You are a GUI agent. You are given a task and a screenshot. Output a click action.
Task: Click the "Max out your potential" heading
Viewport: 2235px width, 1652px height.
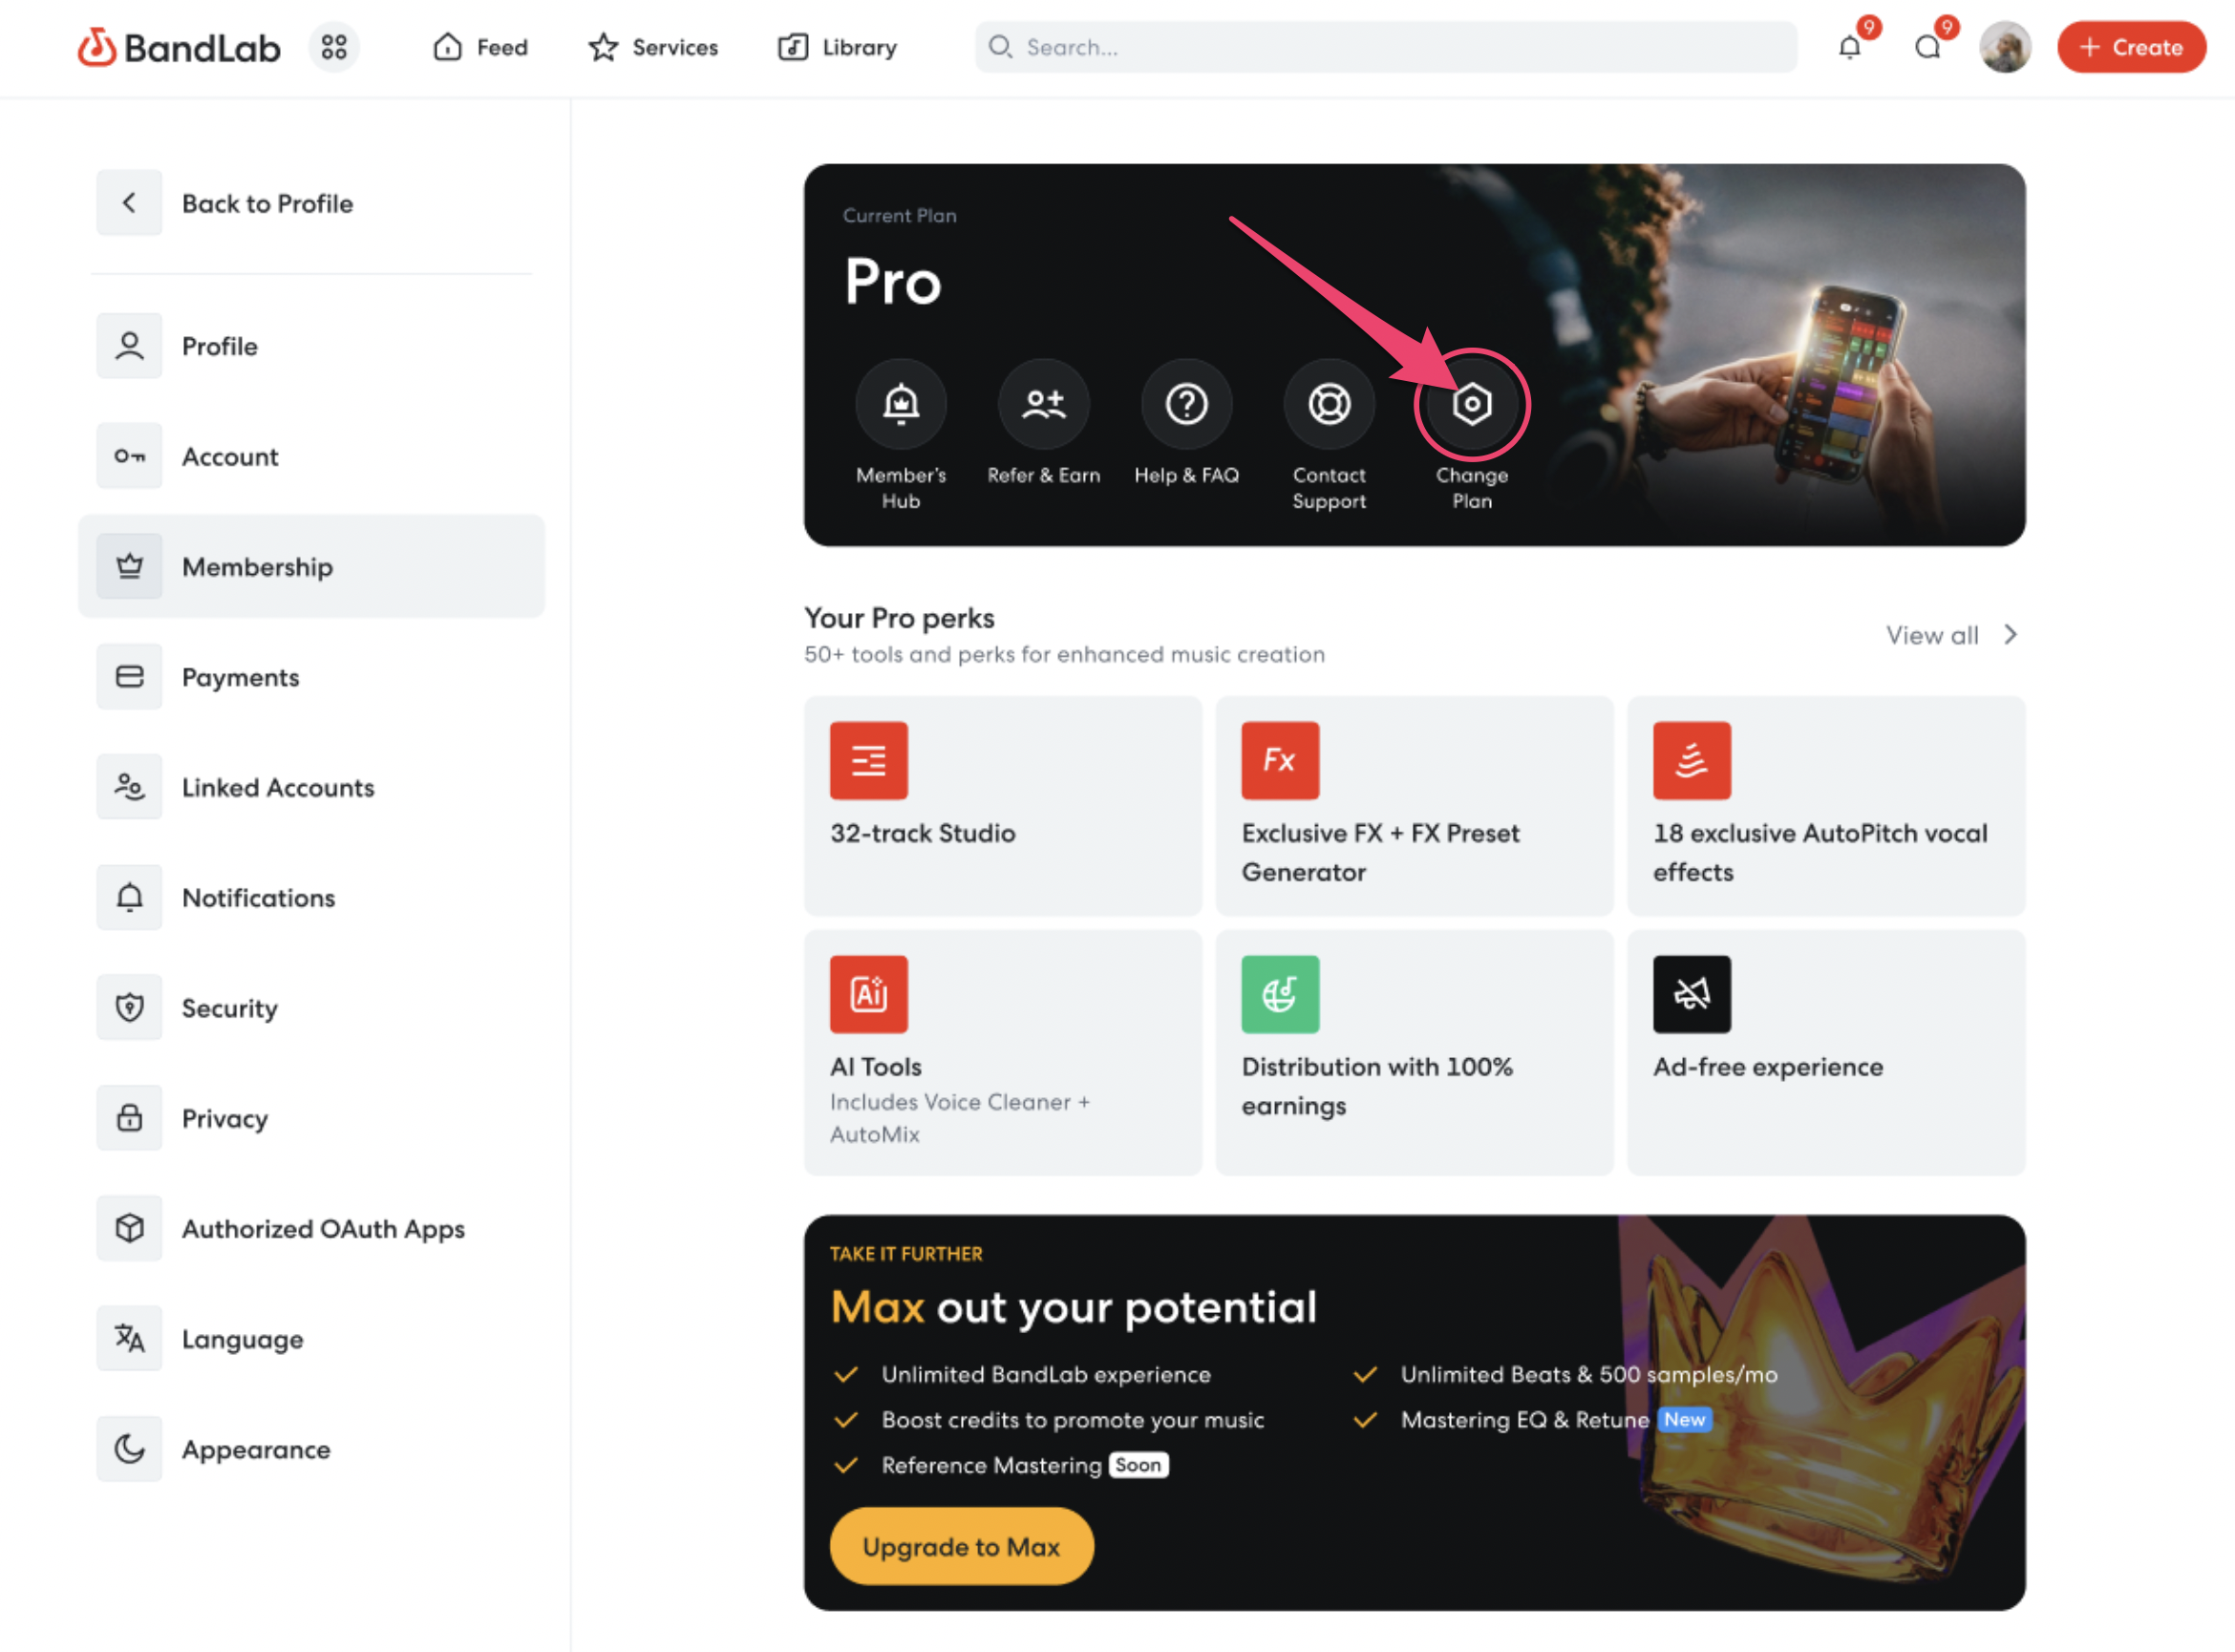coord(1073,1307)
